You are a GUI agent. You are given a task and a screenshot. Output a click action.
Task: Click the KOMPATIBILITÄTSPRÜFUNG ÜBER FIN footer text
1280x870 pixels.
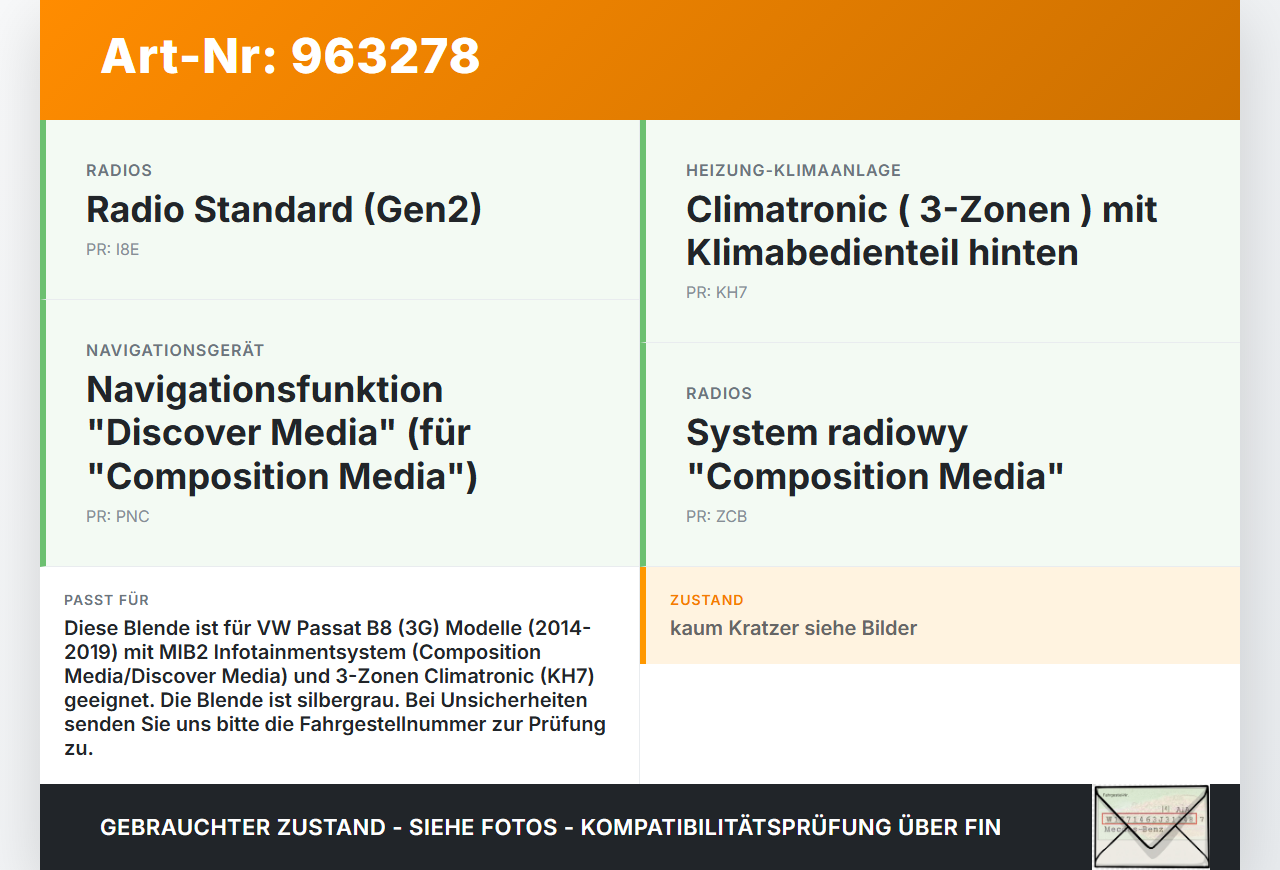point(790,827)
